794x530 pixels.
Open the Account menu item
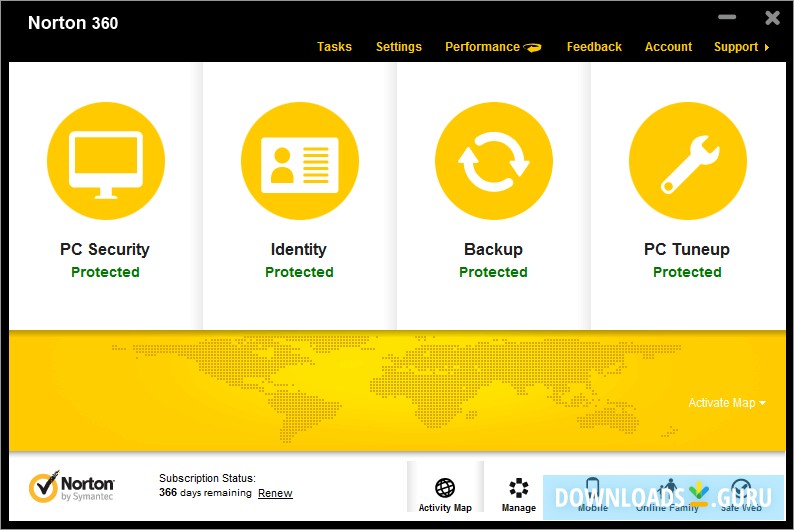click(668, 47)
